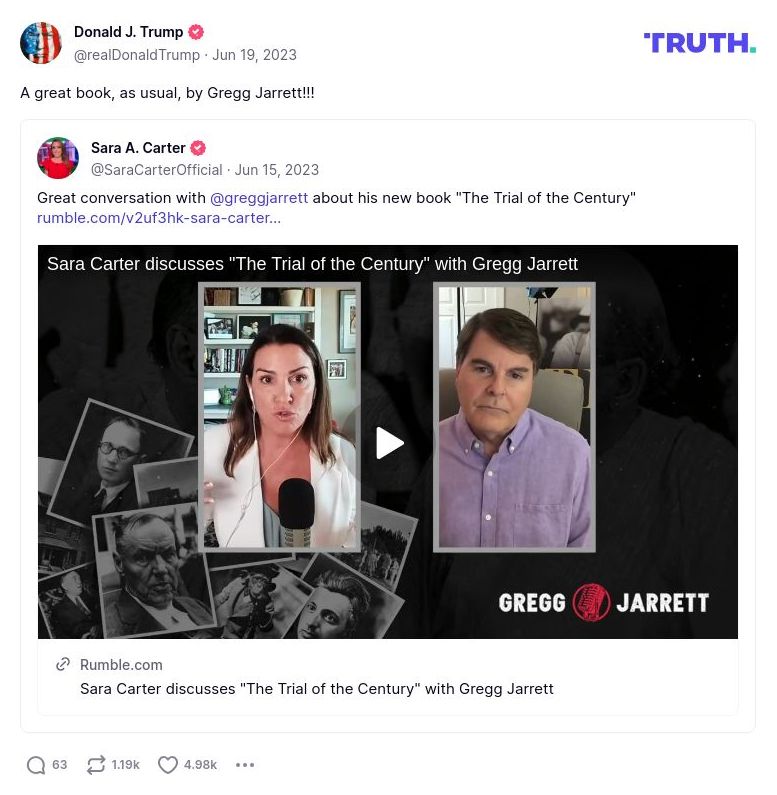Click the TRUTH logo
The height and width of the screenshot is (795, 777).
click(x=700, y=43)
